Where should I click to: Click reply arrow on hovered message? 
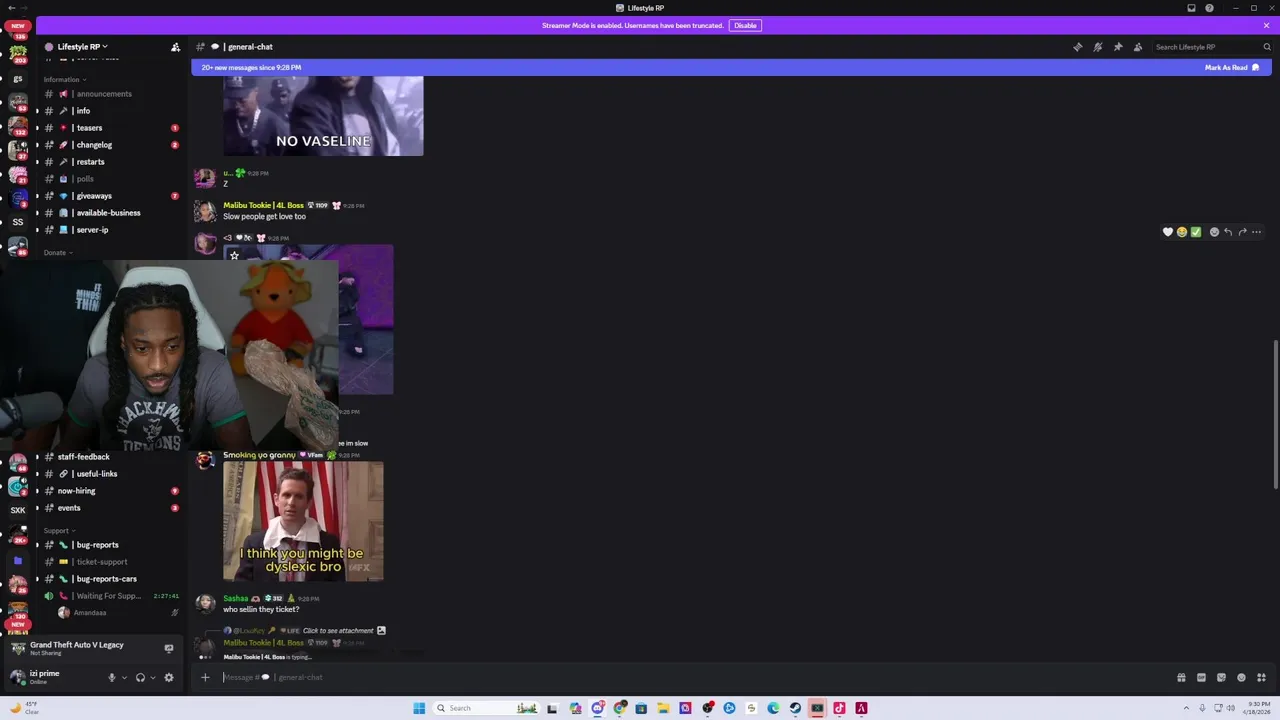[x=1228, y=232]
